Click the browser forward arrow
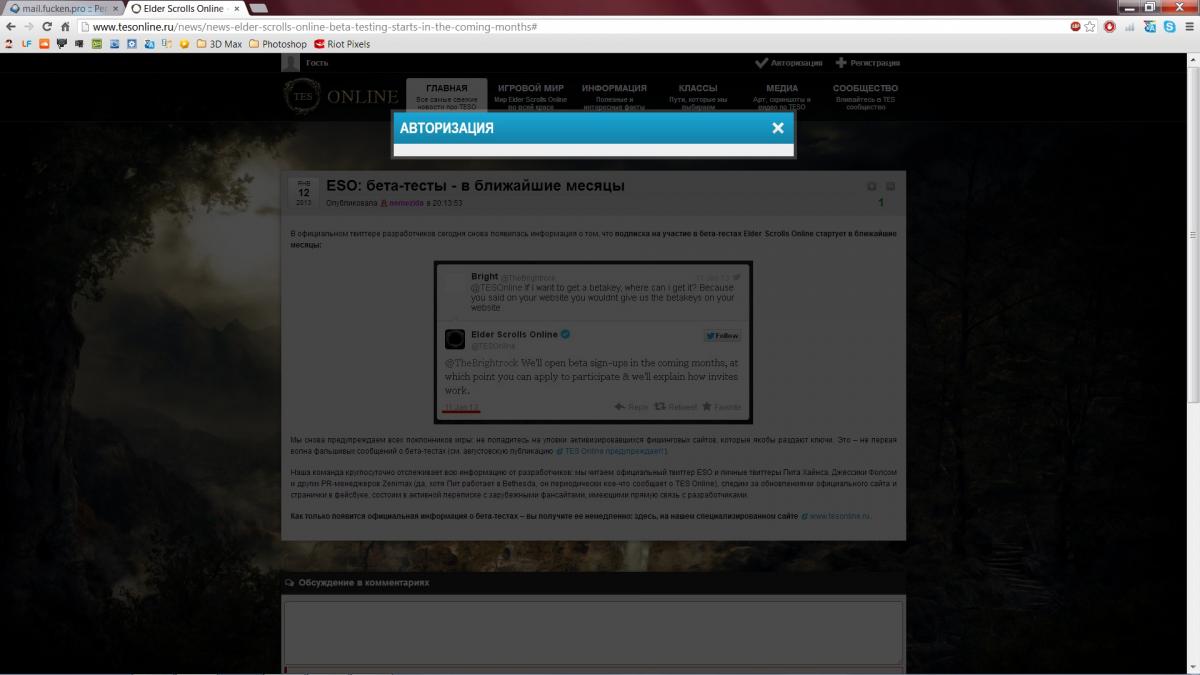The height and width of the screenshot is (675, 1200). [x=28, y=27]
